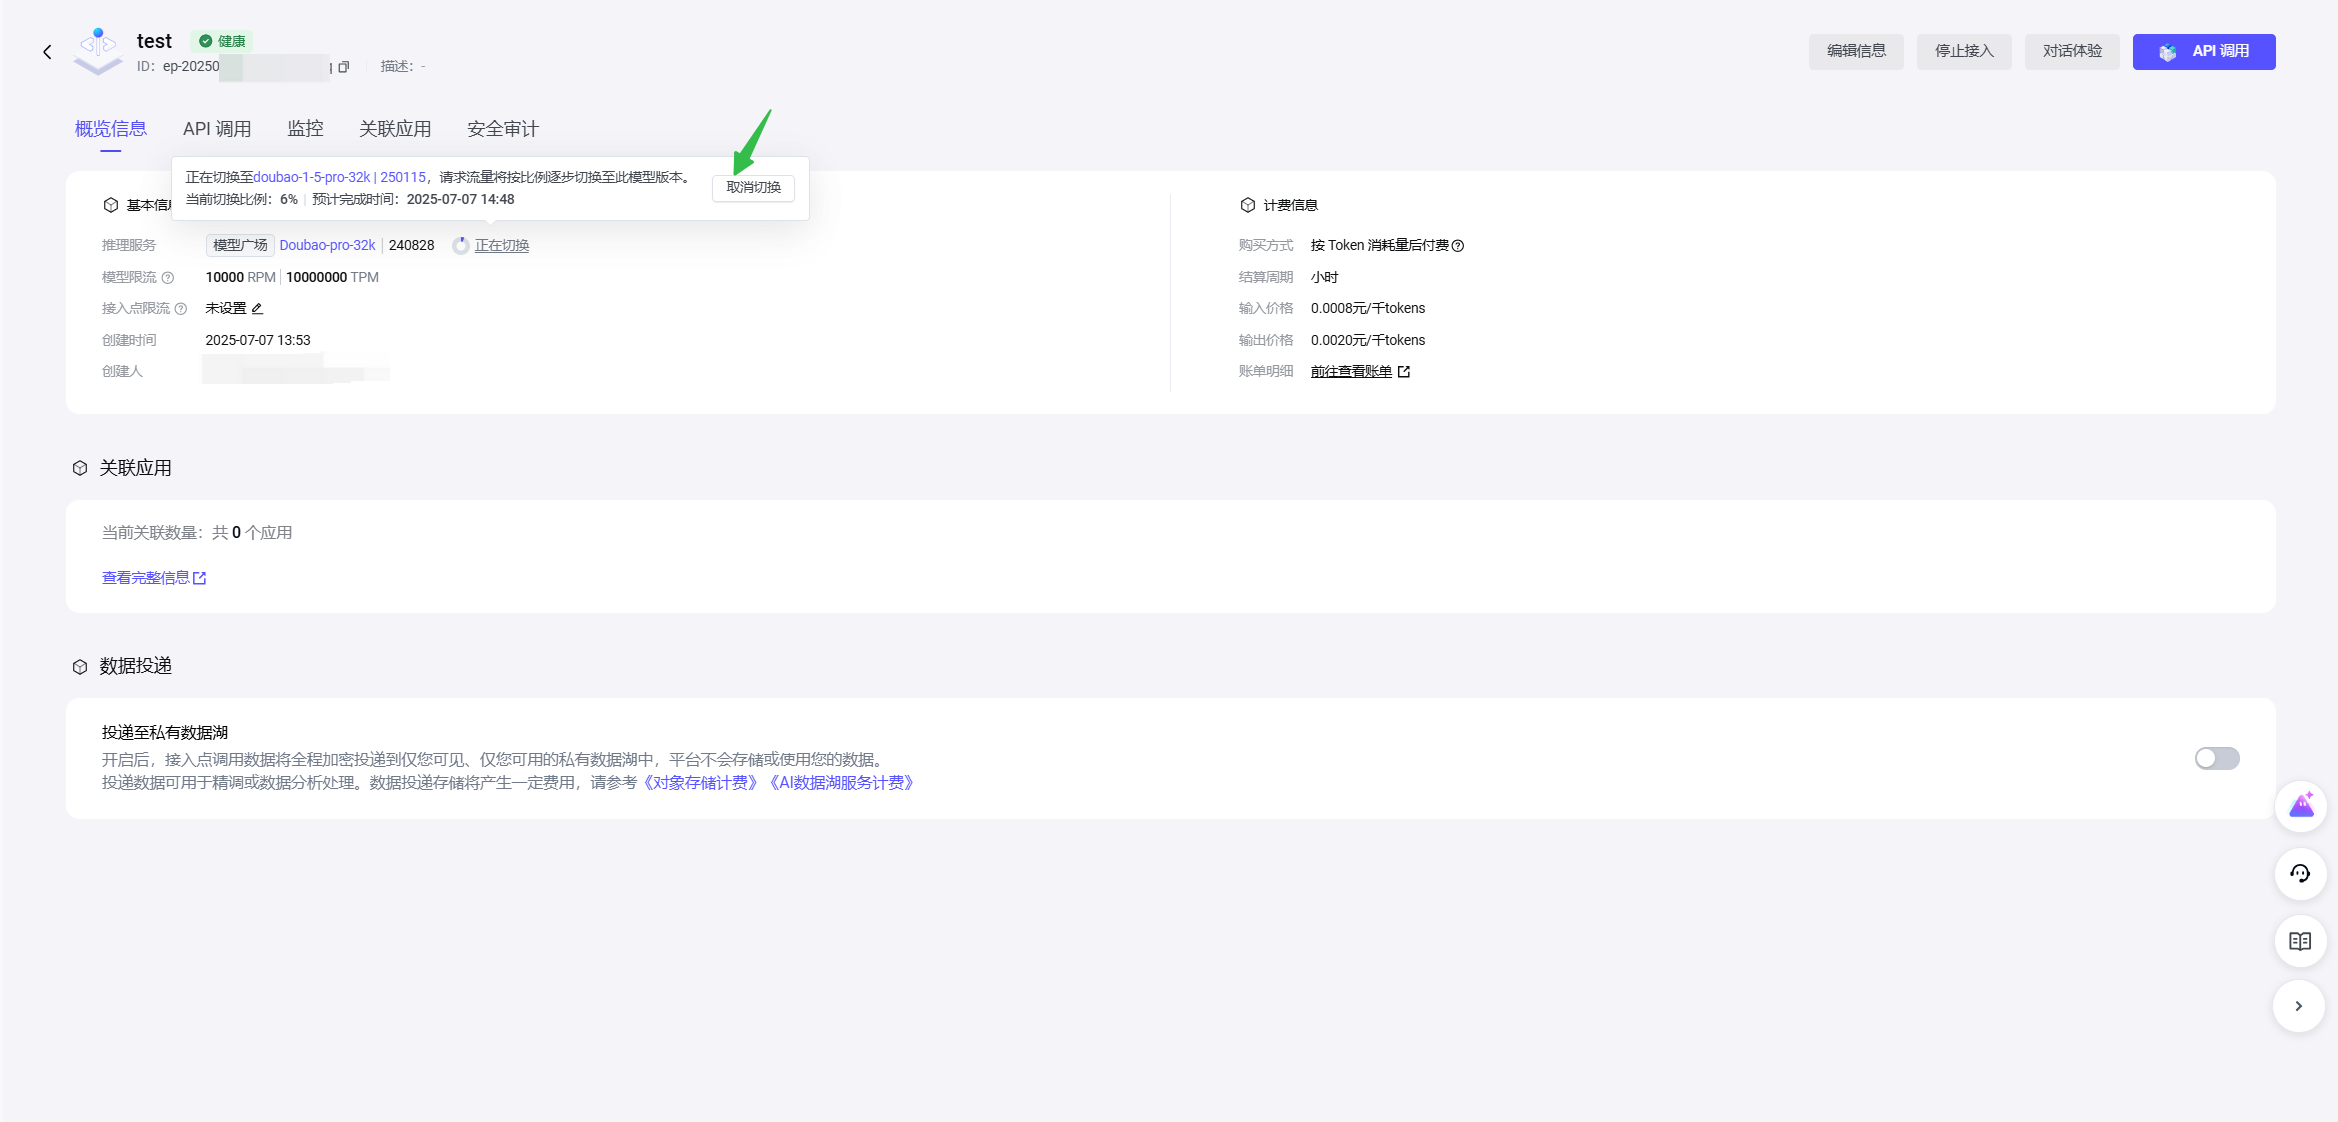Viewport: 2338px width, 1122px height.
Task: Open the Doubao-pro-32k model link
Action: [x=327, y=246]
